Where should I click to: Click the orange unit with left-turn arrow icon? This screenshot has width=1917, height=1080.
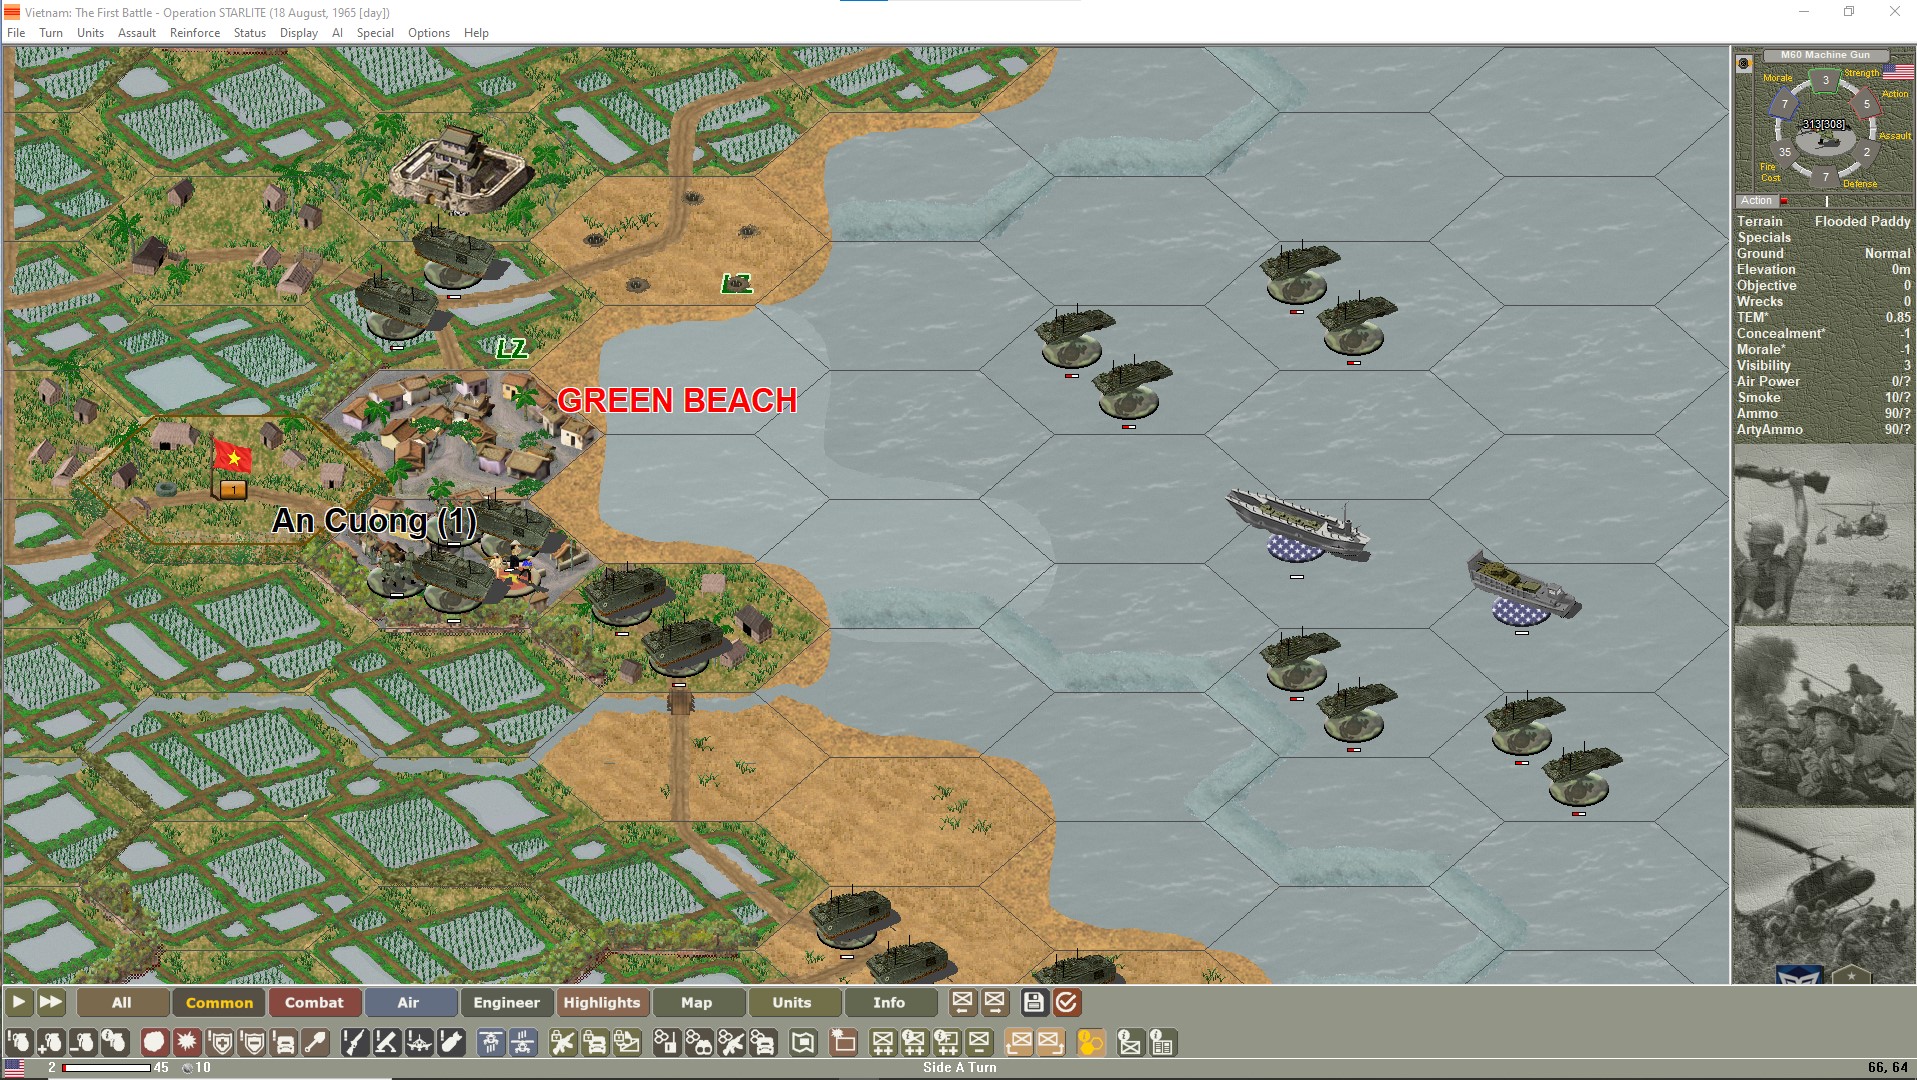point(1020,1043)
